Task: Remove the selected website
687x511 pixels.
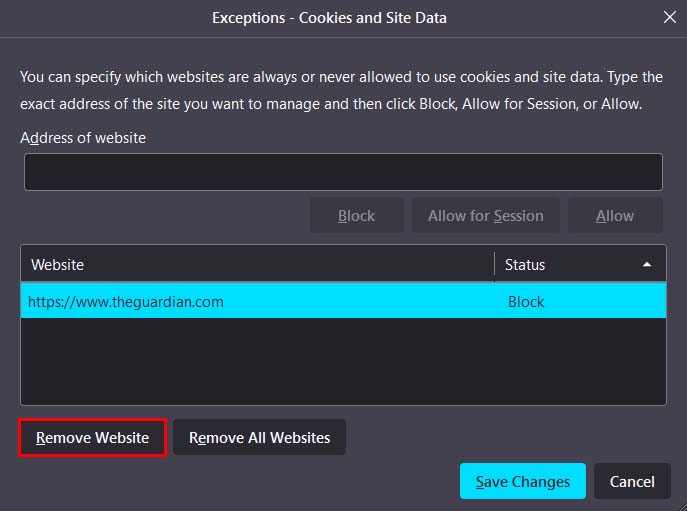Action: [x=92, y=438]
